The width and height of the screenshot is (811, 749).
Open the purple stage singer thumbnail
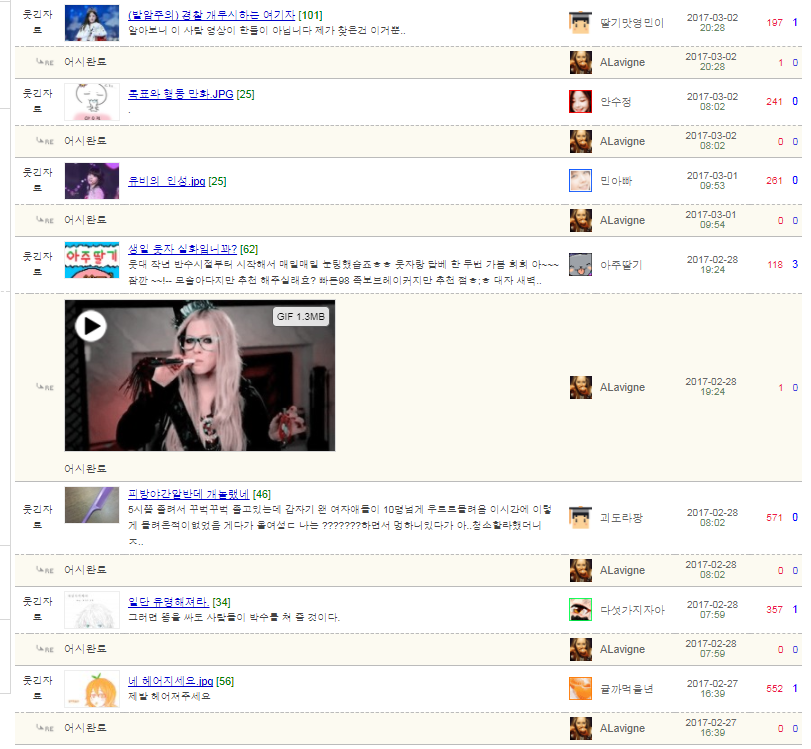[x=92, y=181]
